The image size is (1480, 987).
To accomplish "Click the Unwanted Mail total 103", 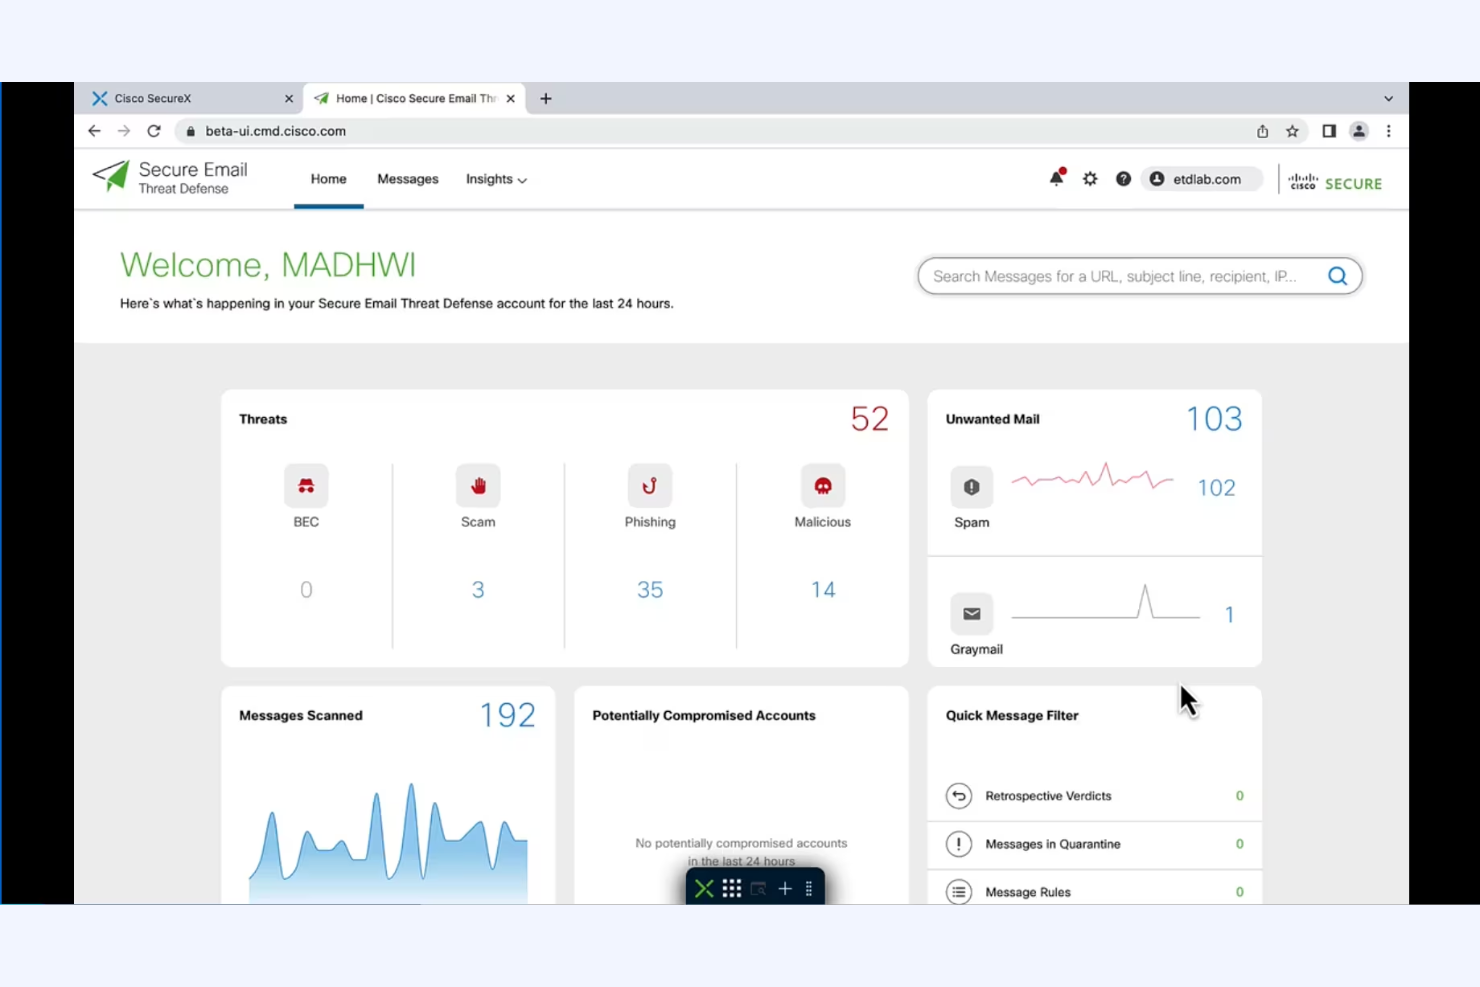I will pyautogui.click(x=1214, y=419).
